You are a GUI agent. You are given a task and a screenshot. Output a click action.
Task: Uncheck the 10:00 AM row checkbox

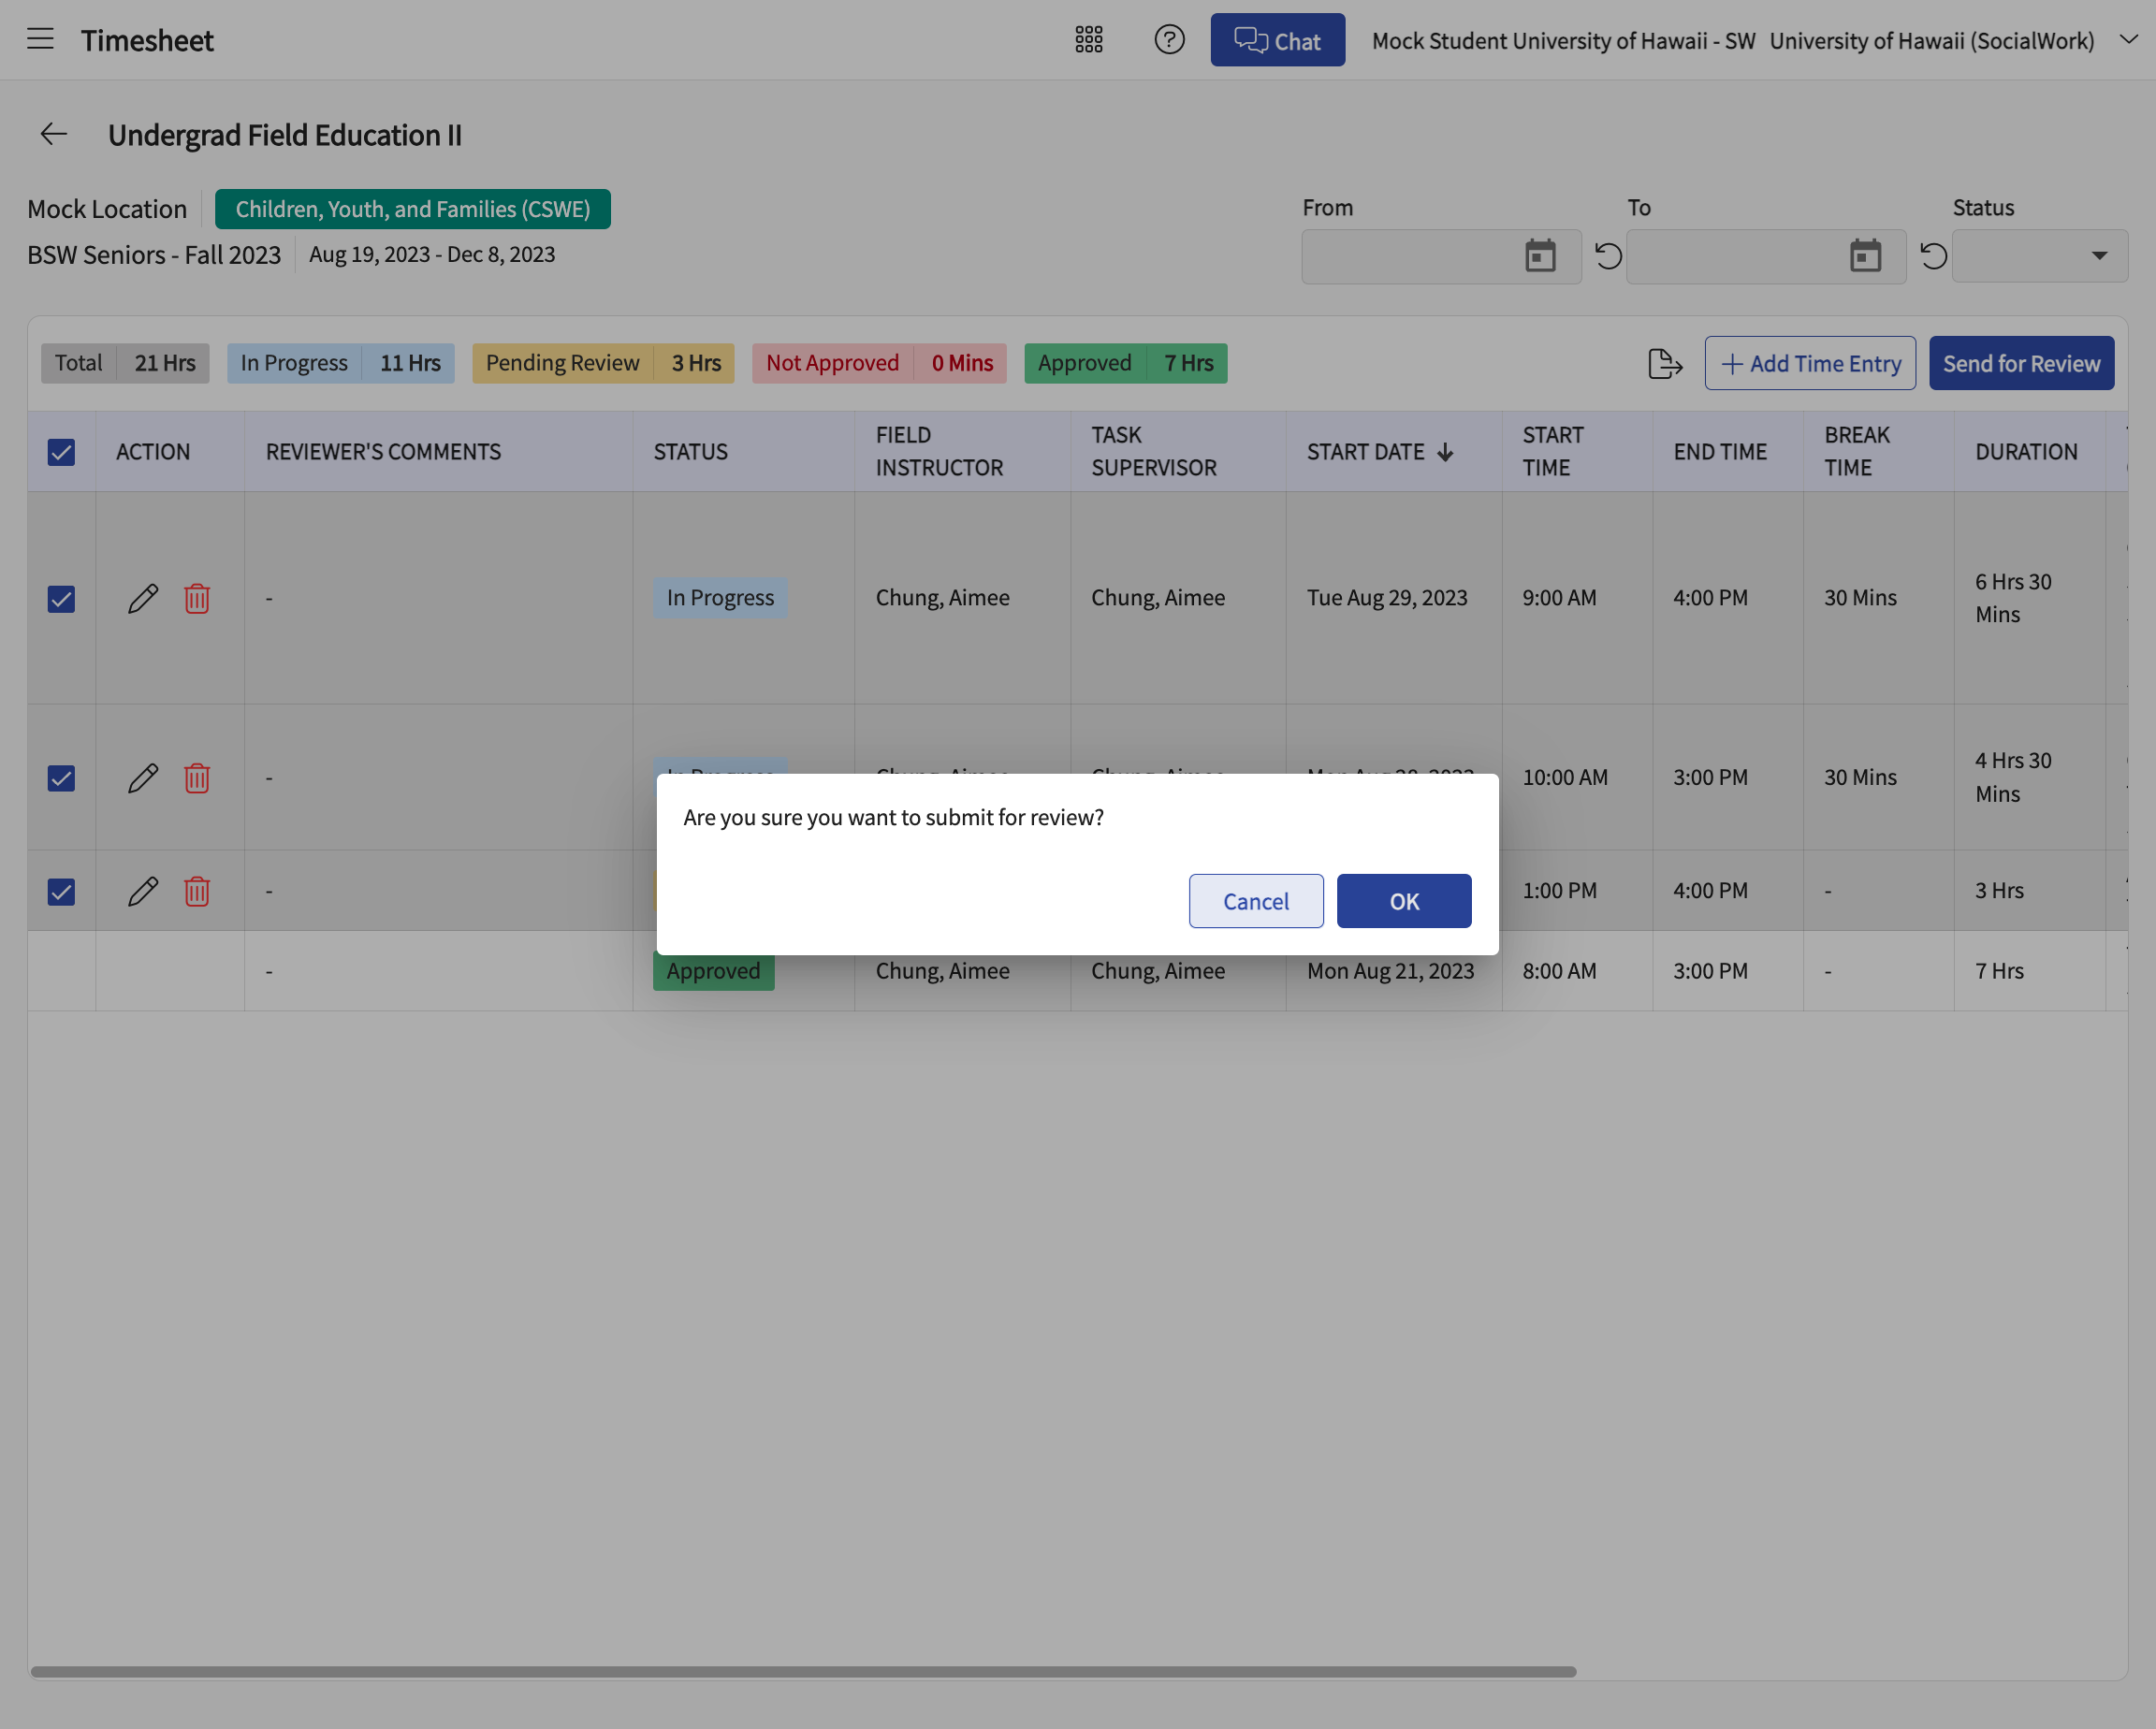(x=61, y=778)
